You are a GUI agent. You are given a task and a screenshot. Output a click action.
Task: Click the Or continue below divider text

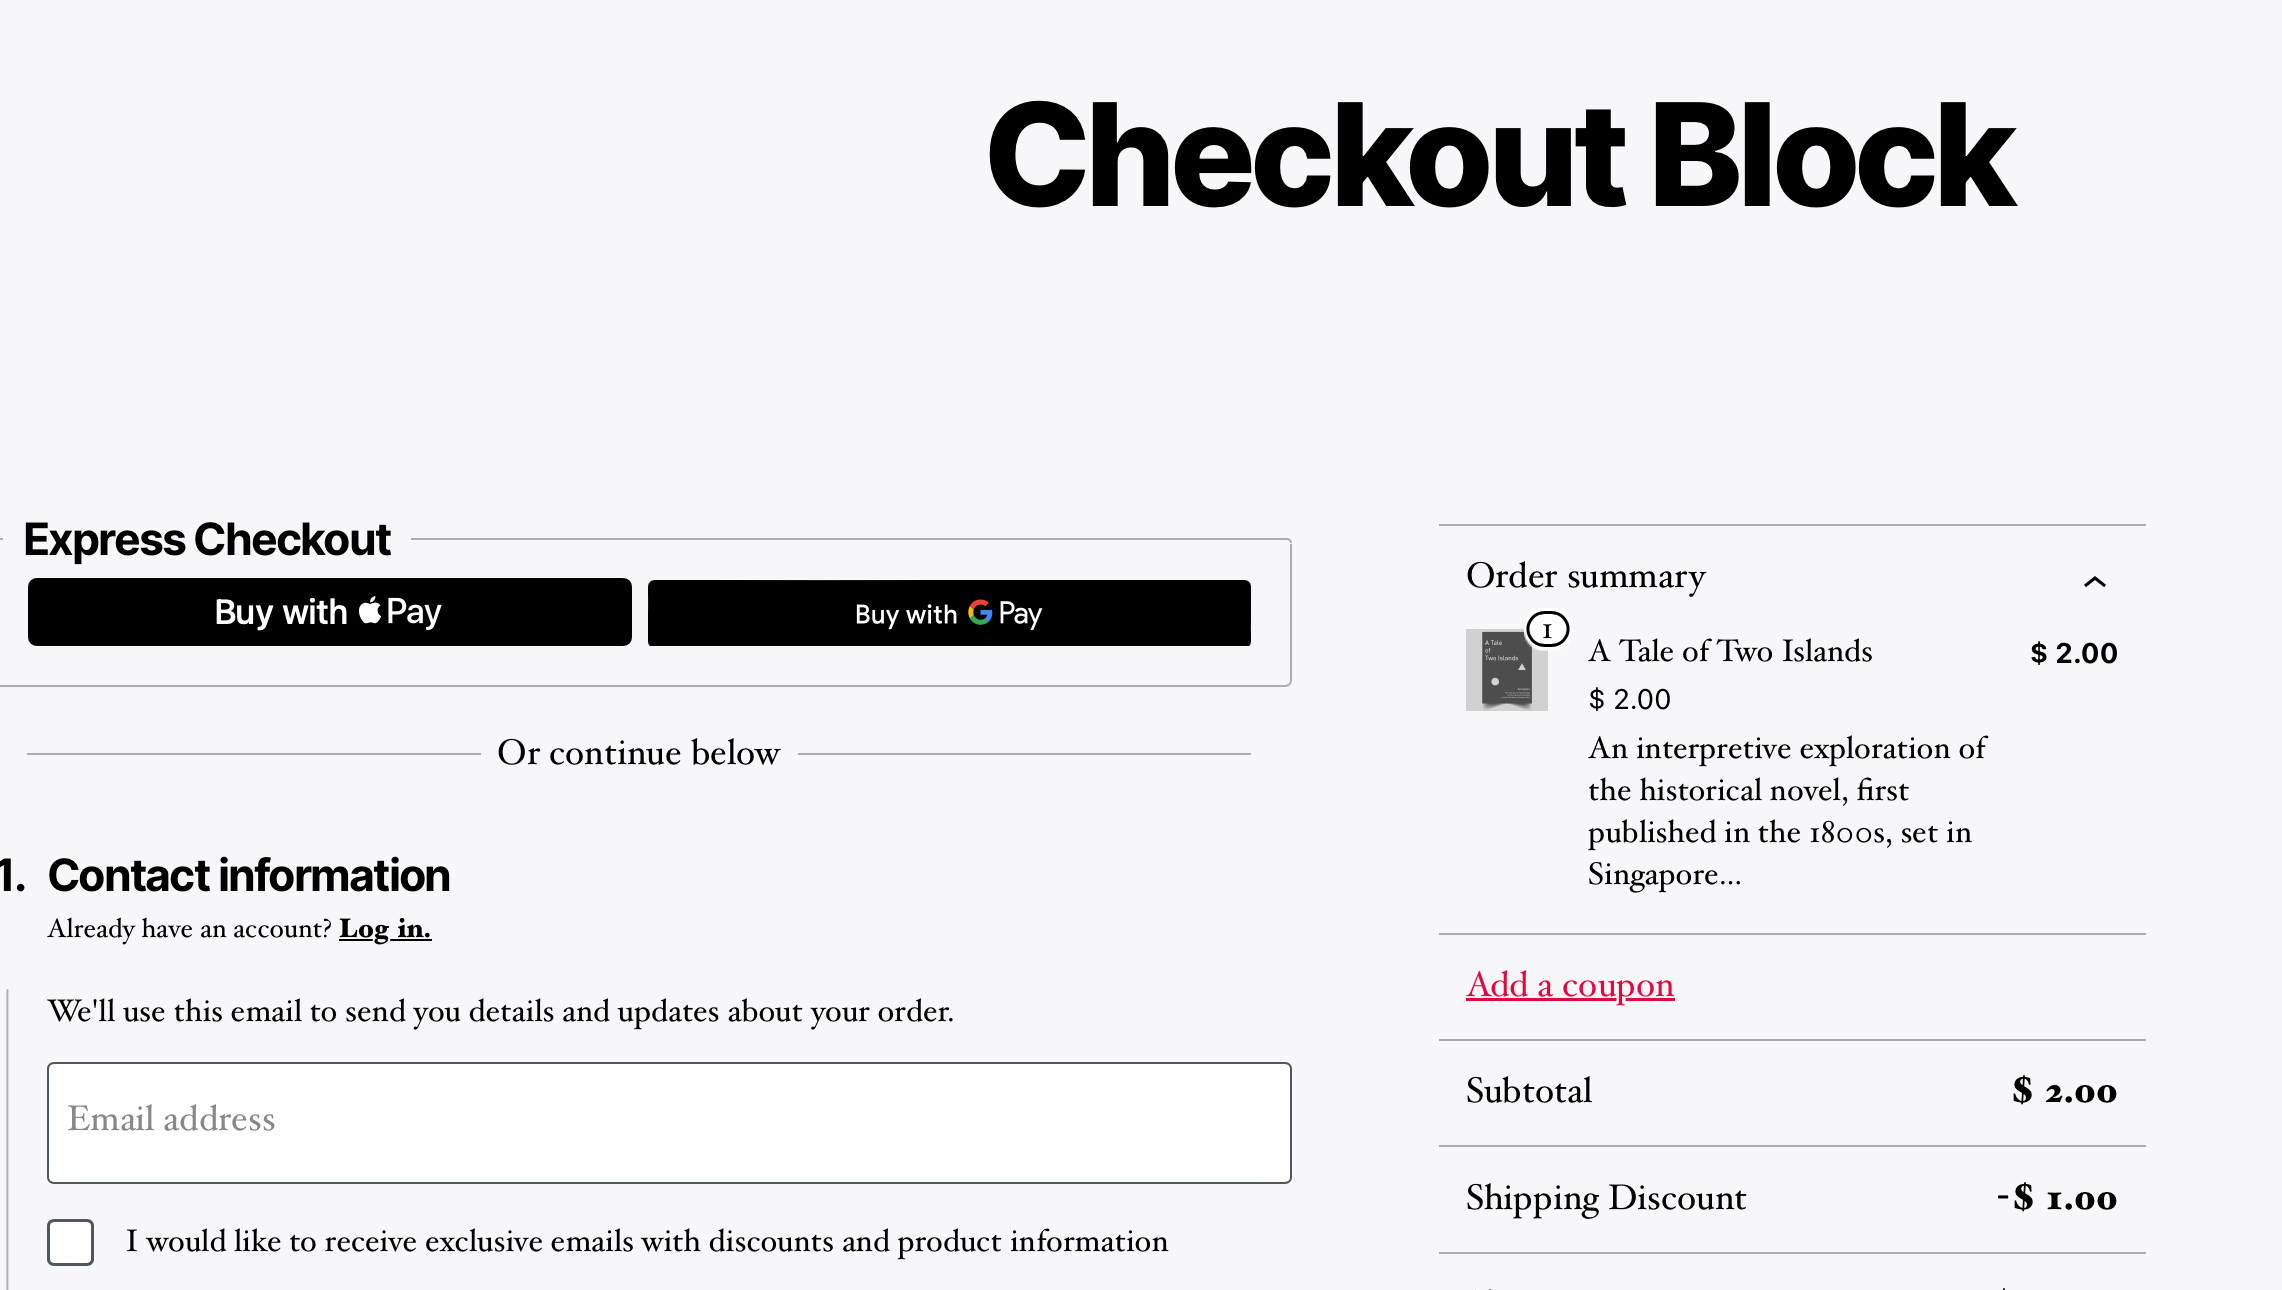638,753
